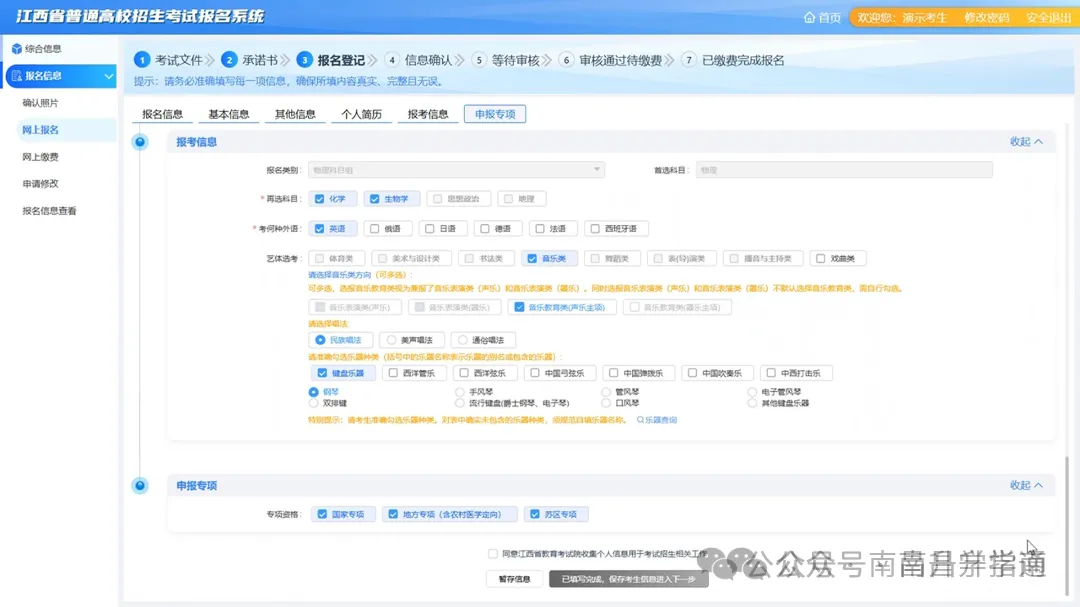The height and width of the screenshot is (607, 1080).
Task: Click the step 4 circle for 信息确认
Action: 392,60
